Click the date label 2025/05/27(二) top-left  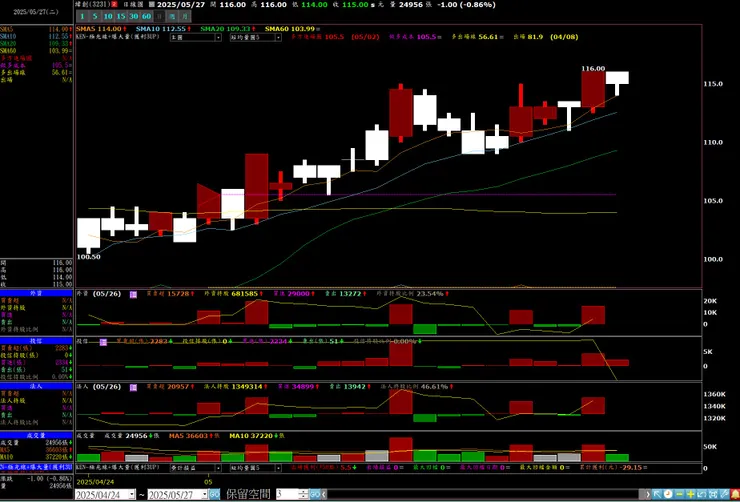36,12
